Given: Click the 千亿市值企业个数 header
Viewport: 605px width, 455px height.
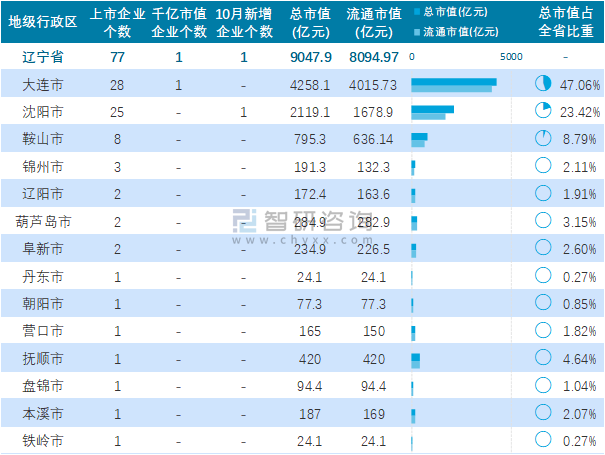Looking at the screenshot, I should coord(179,22).
